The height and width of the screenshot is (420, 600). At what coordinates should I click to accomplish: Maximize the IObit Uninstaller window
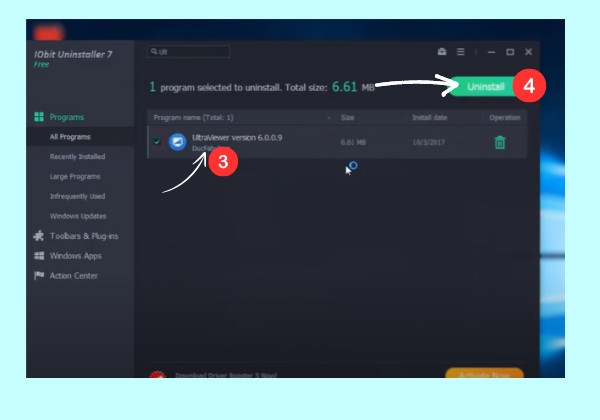tap(510, 52)
